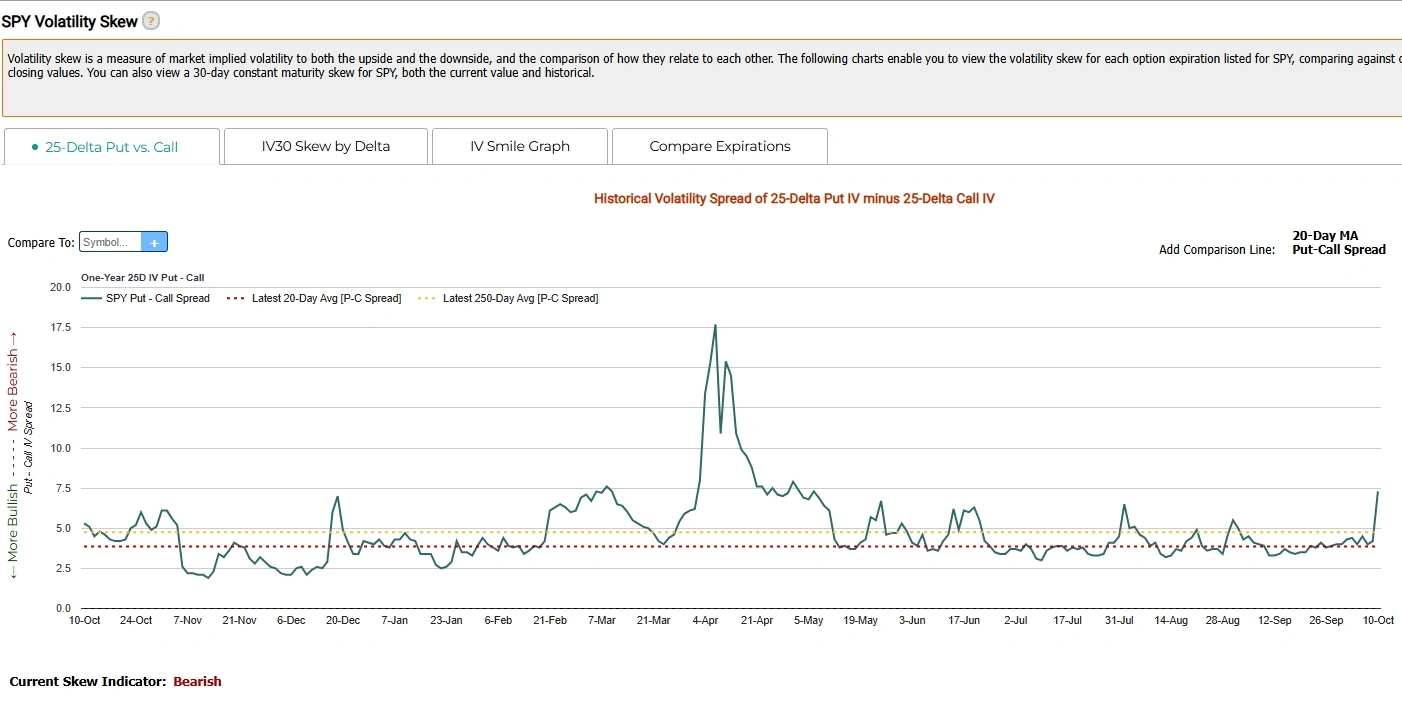The image size is (1402, 701).
Task: Go to the Compare Expirations tab
Action: point(720,146)
